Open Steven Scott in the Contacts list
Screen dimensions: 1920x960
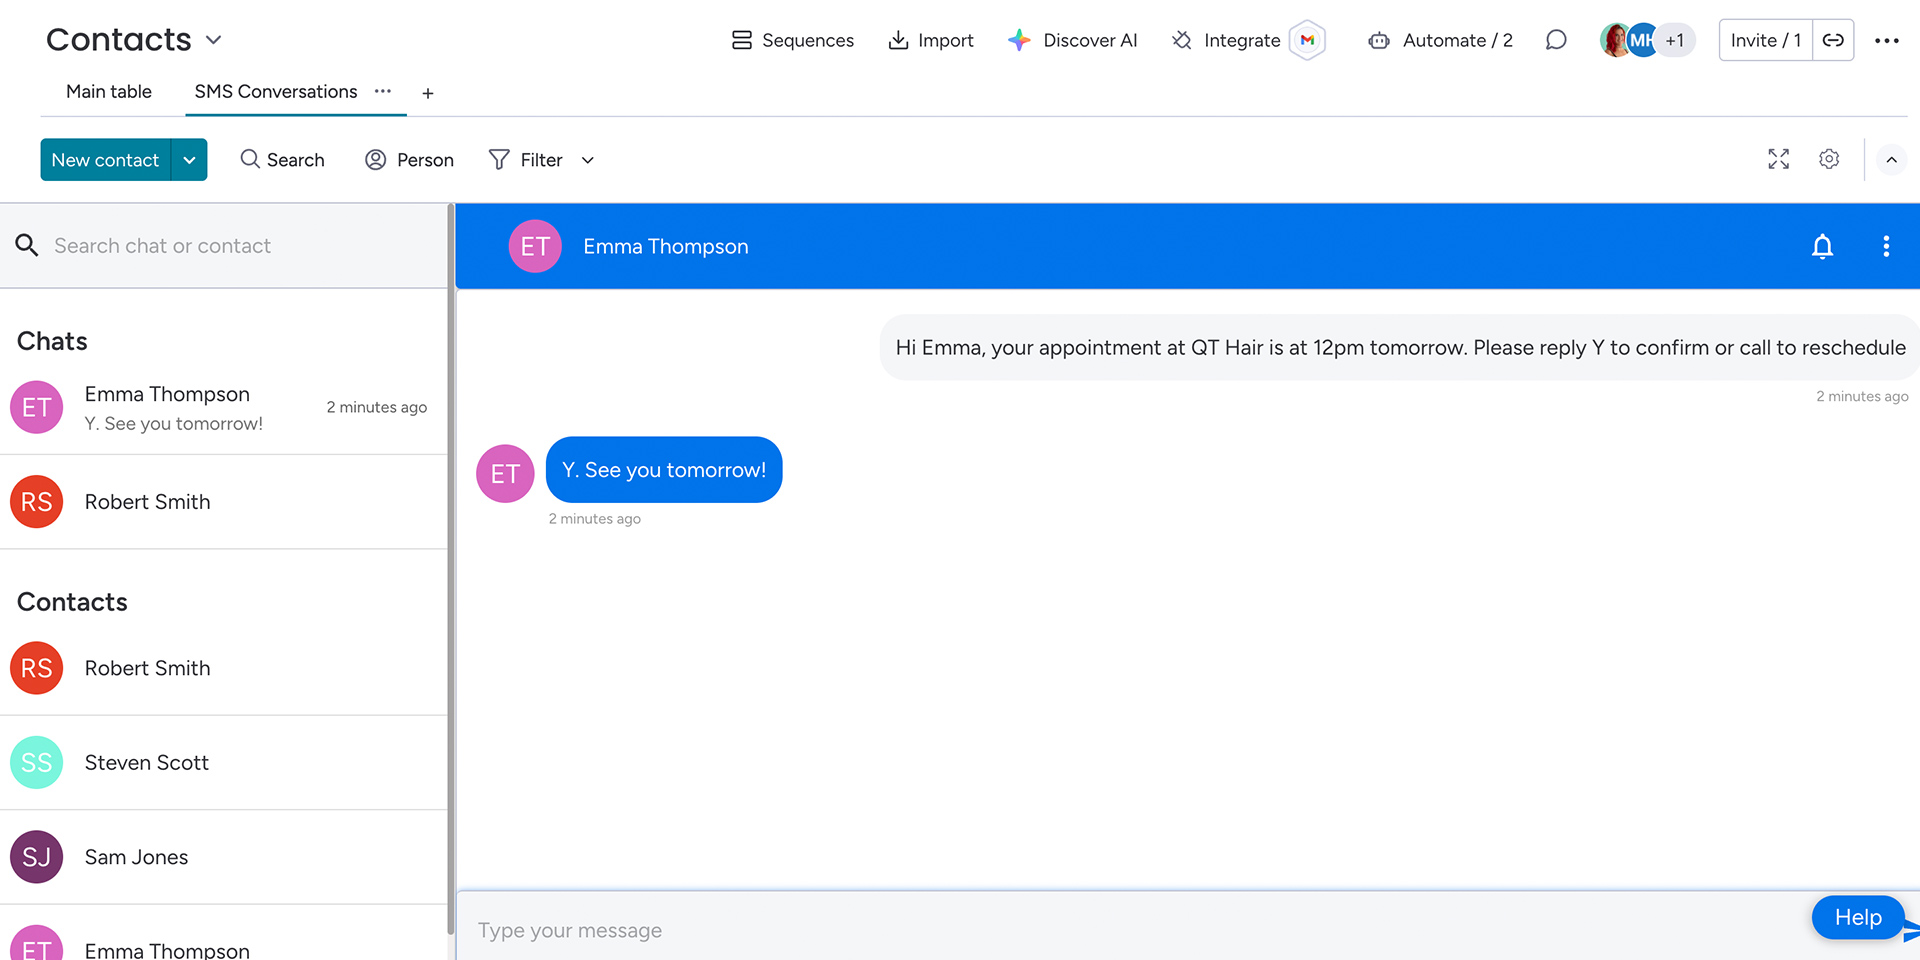coord(147,762)
